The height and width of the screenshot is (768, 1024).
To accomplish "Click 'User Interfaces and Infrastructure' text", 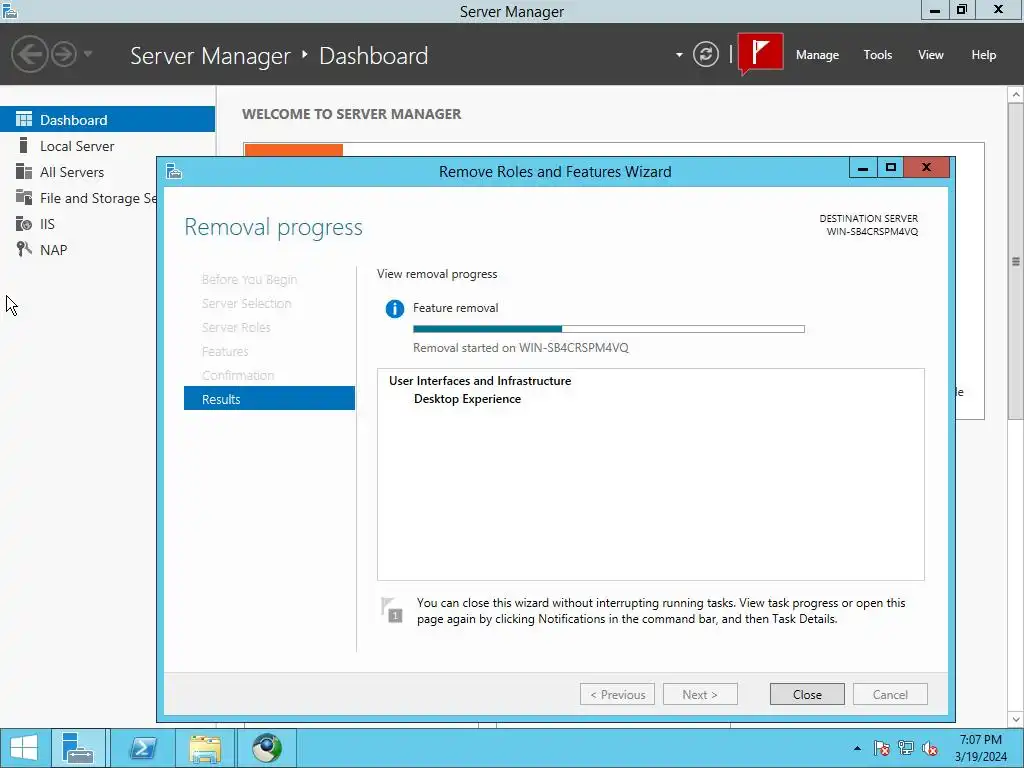I will (480, 381).
